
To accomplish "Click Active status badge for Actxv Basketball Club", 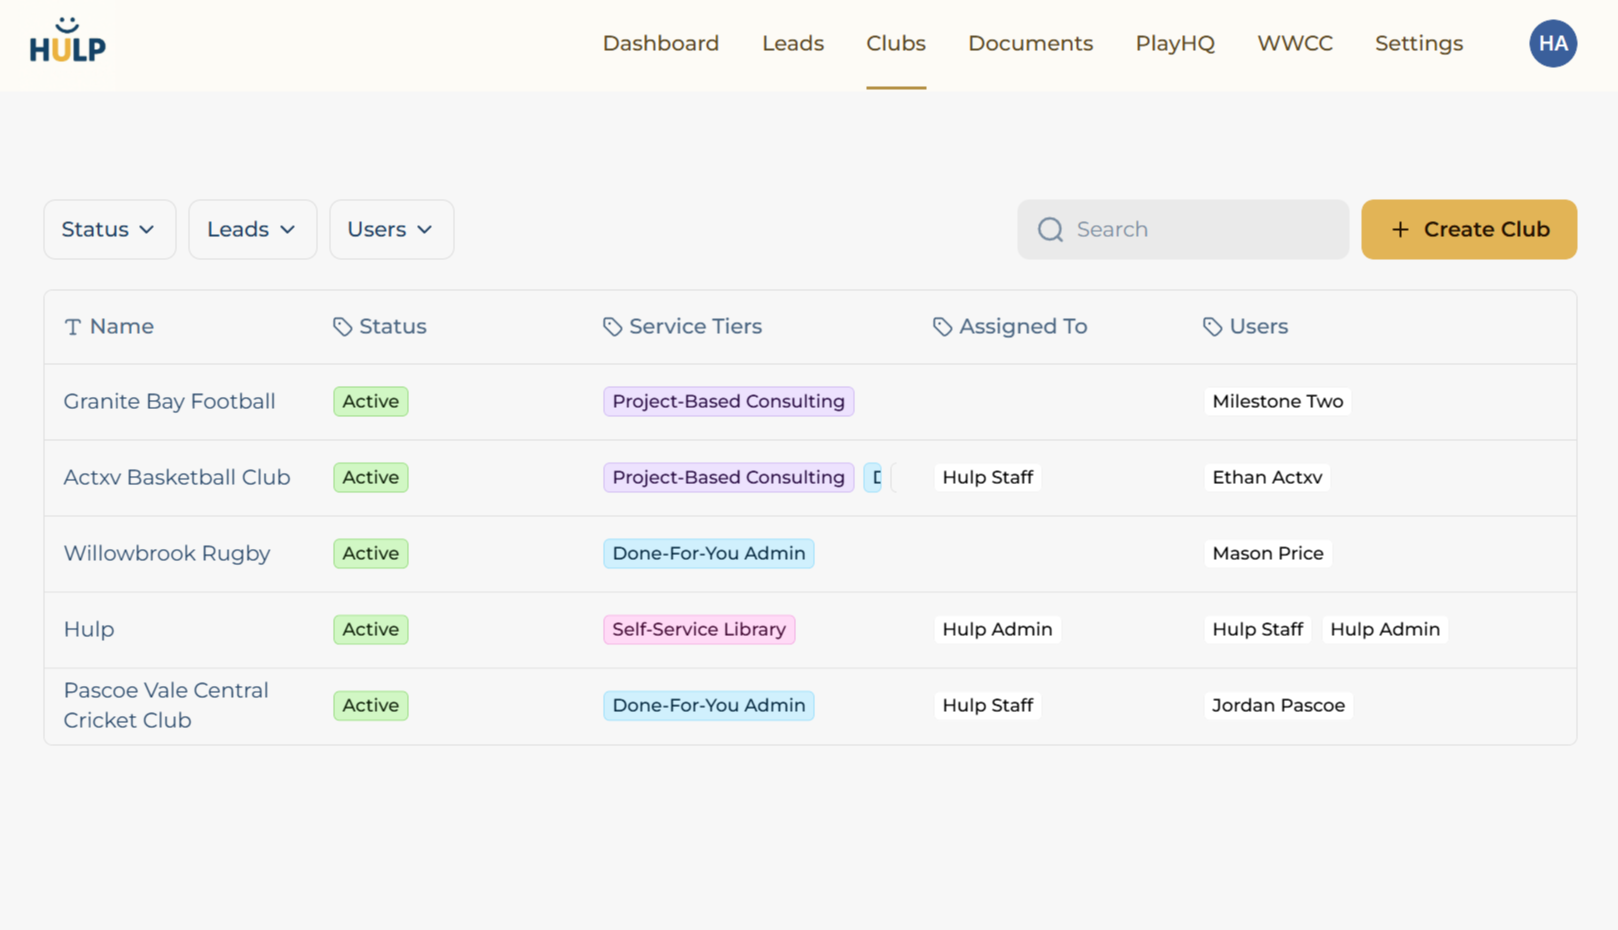I will click(x=371, y=477).
